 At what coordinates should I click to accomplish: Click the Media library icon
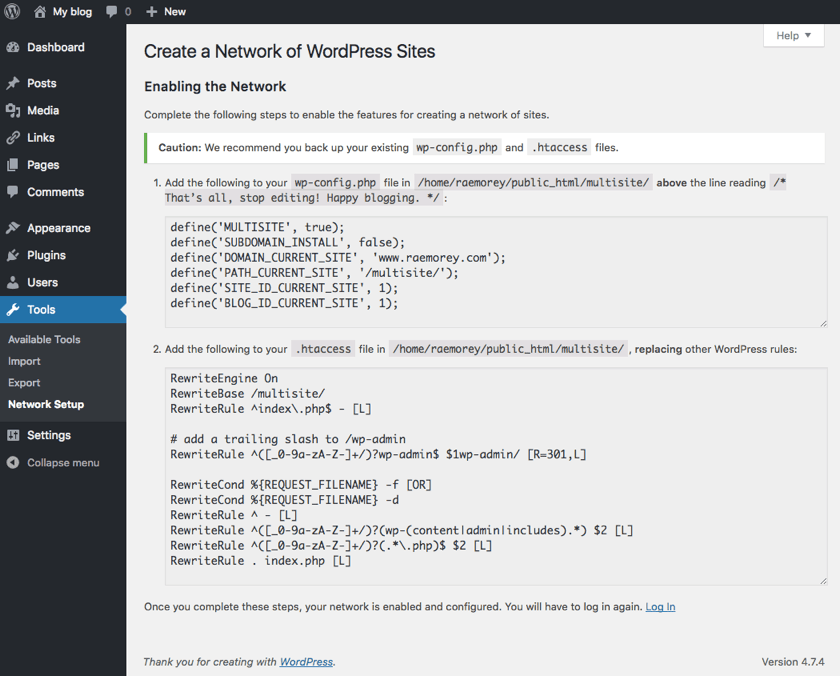pyautogui.click(x=13, y=110)
